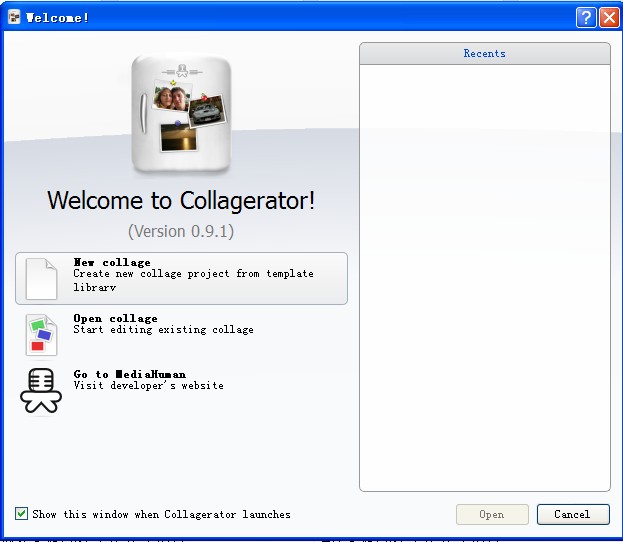Click the MediaHuman microphone mascot icon
The image size is (623, 542).
[41, 391]
